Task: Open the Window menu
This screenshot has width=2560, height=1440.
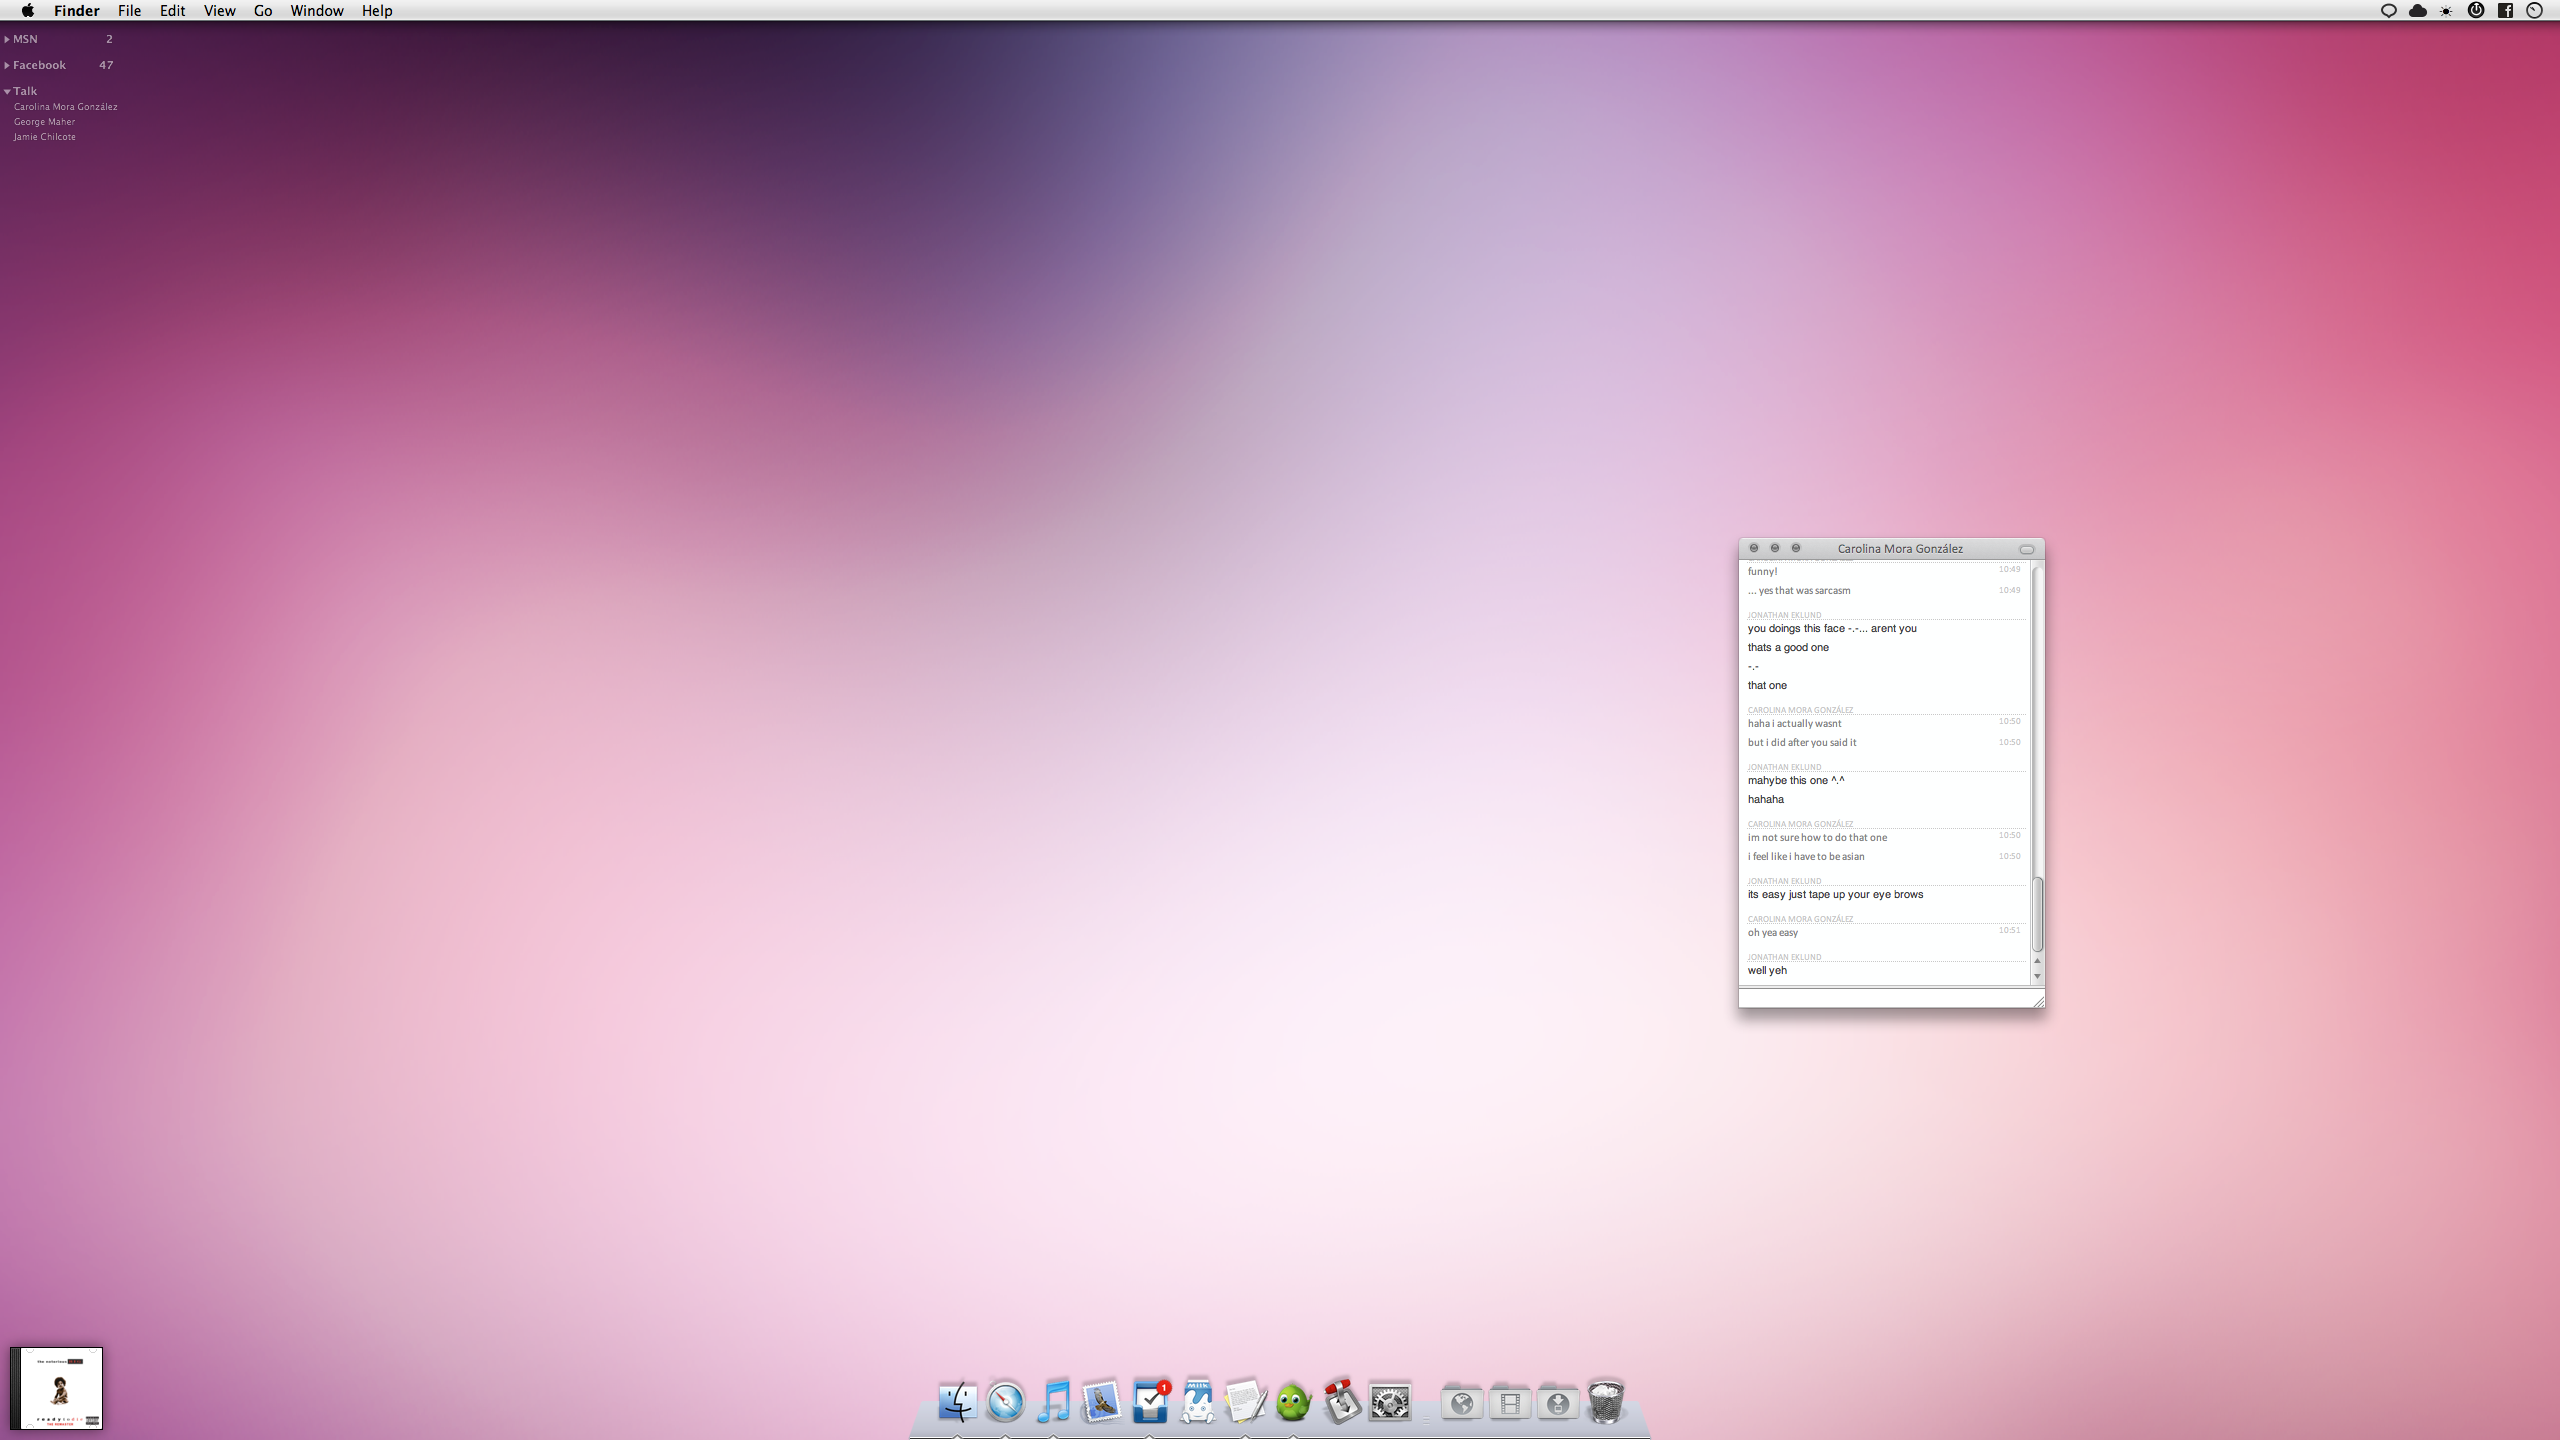Action: tap(317, 10)
